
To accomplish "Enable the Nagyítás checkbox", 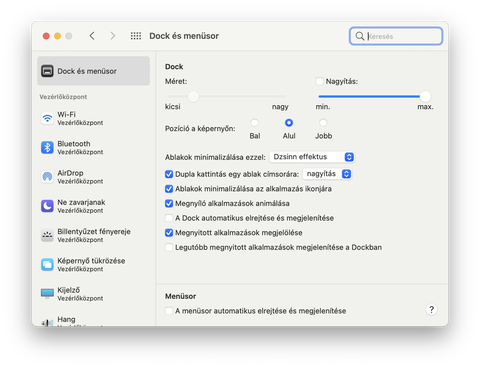I will click(x=319, y=81).
